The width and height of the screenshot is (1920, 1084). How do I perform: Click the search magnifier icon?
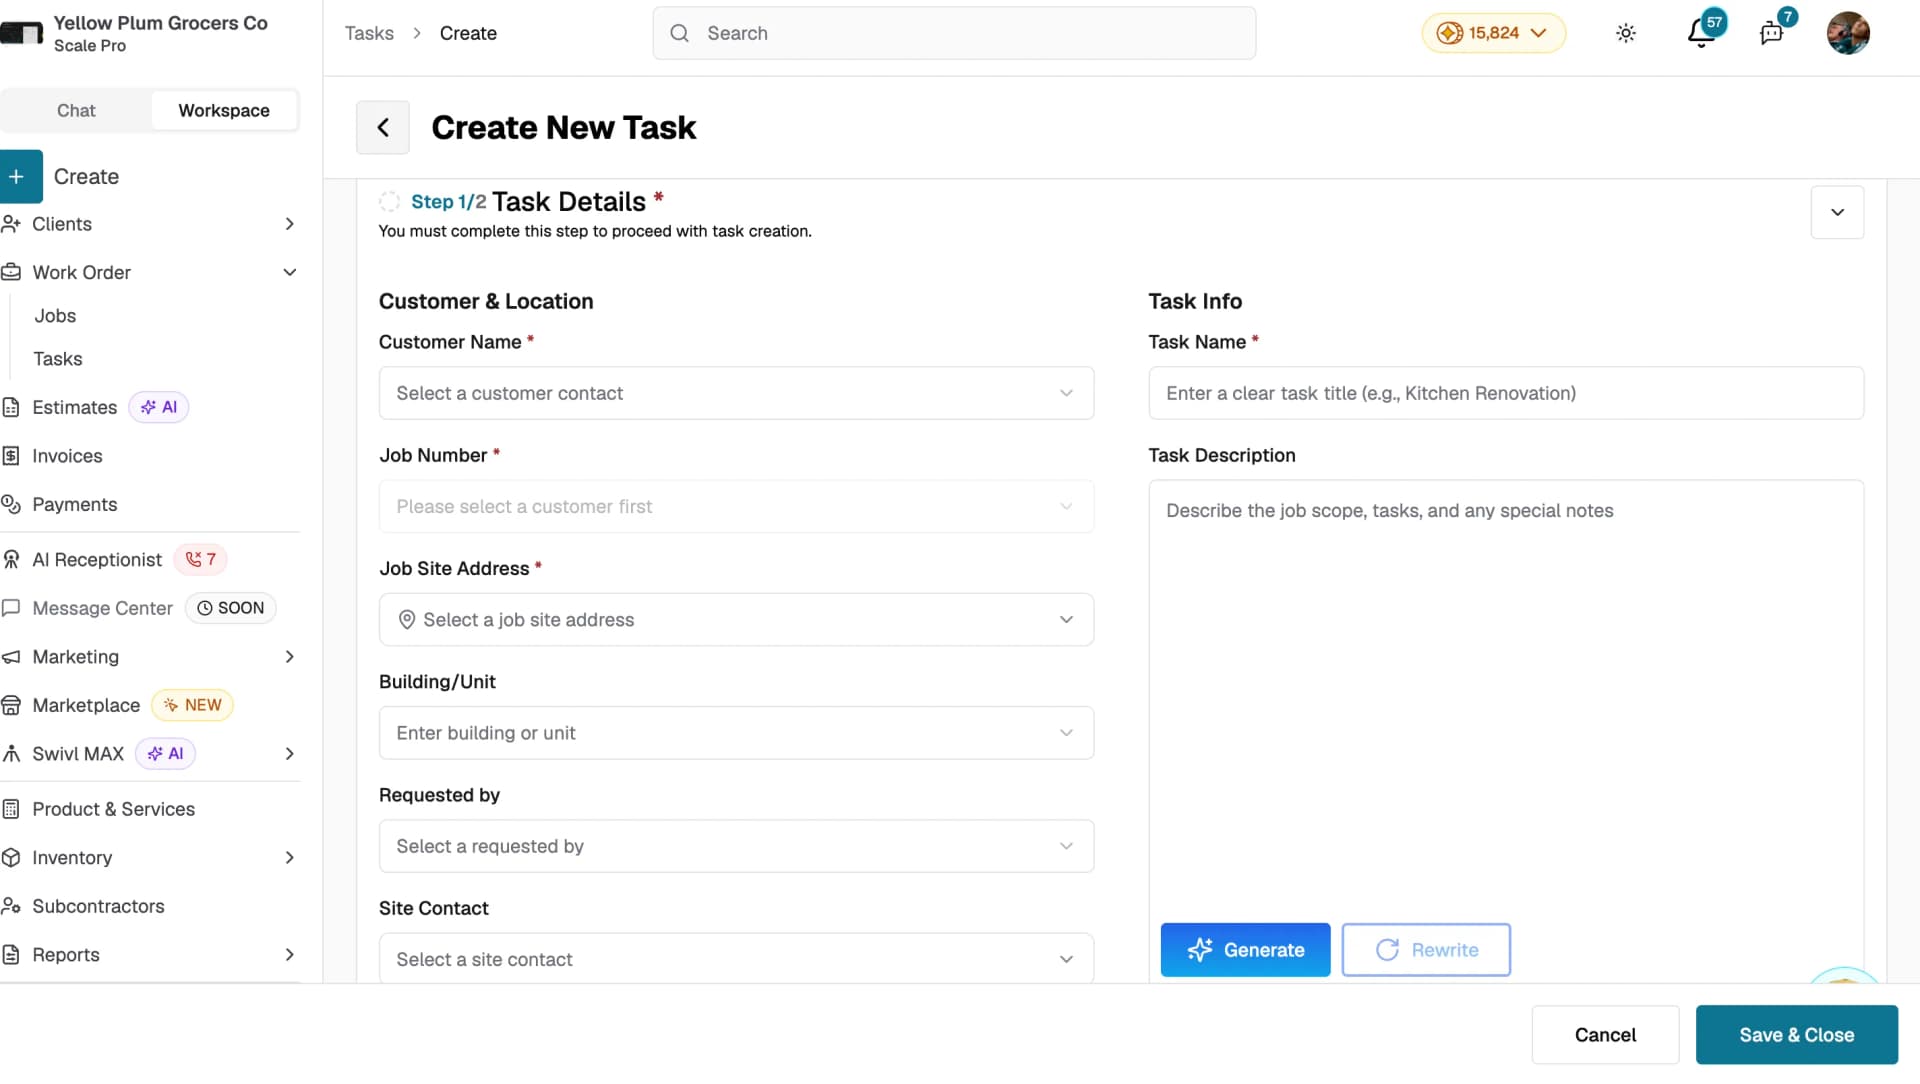[x=680, y=33]
